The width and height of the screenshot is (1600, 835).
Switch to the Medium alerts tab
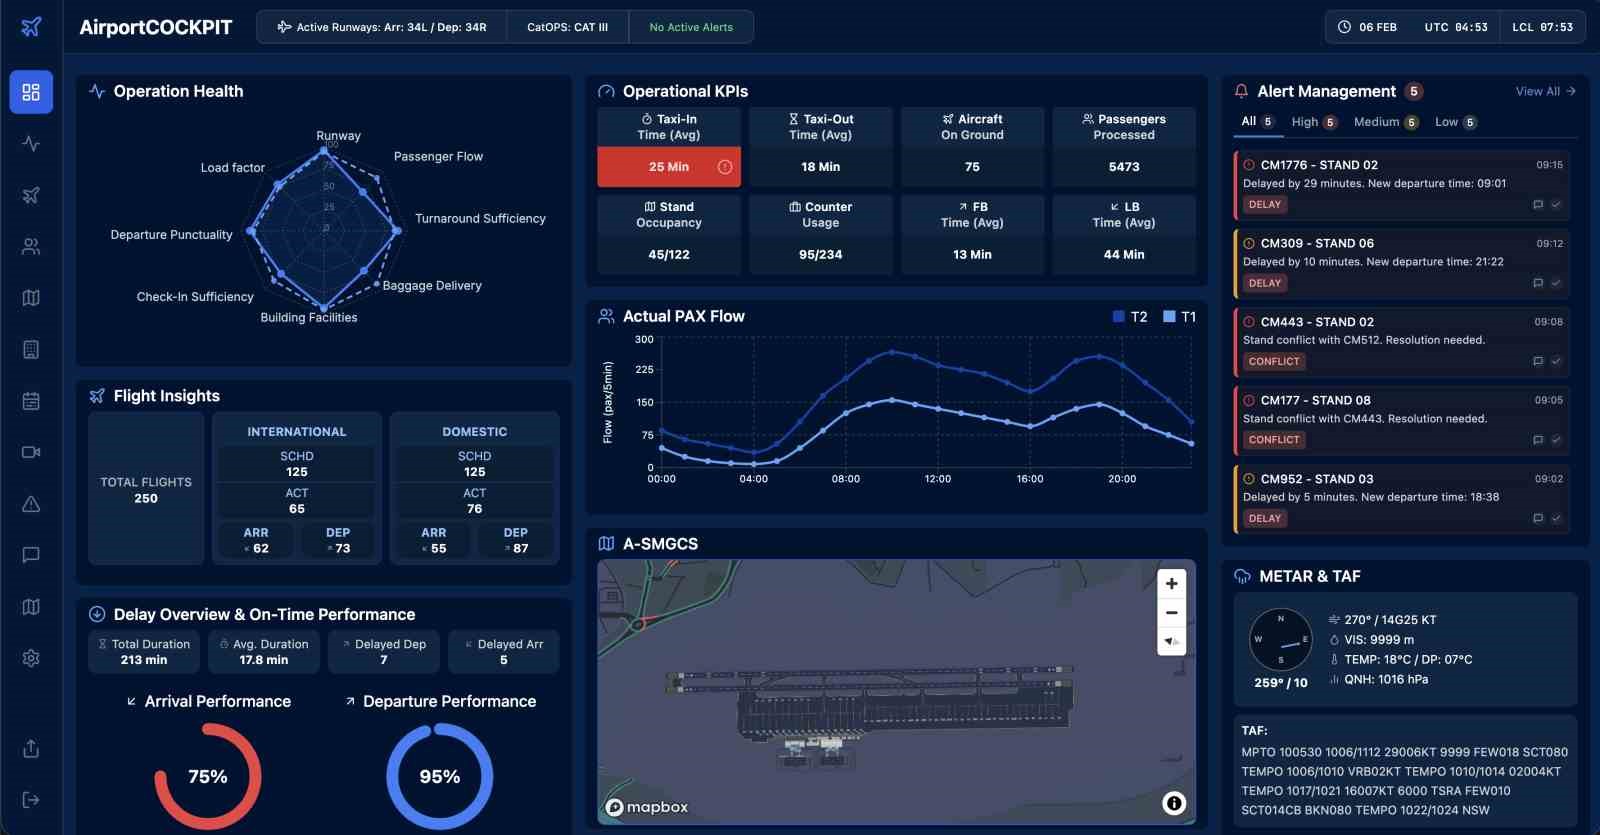pyautogui.click(x=1386, y=122)
